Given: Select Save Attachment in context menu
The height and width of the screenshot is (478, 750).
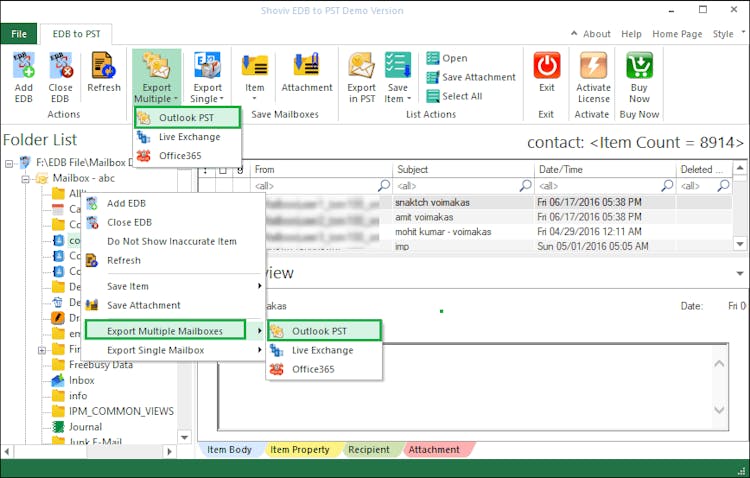Looking at the screenshot, I should (x=172, y=305).
